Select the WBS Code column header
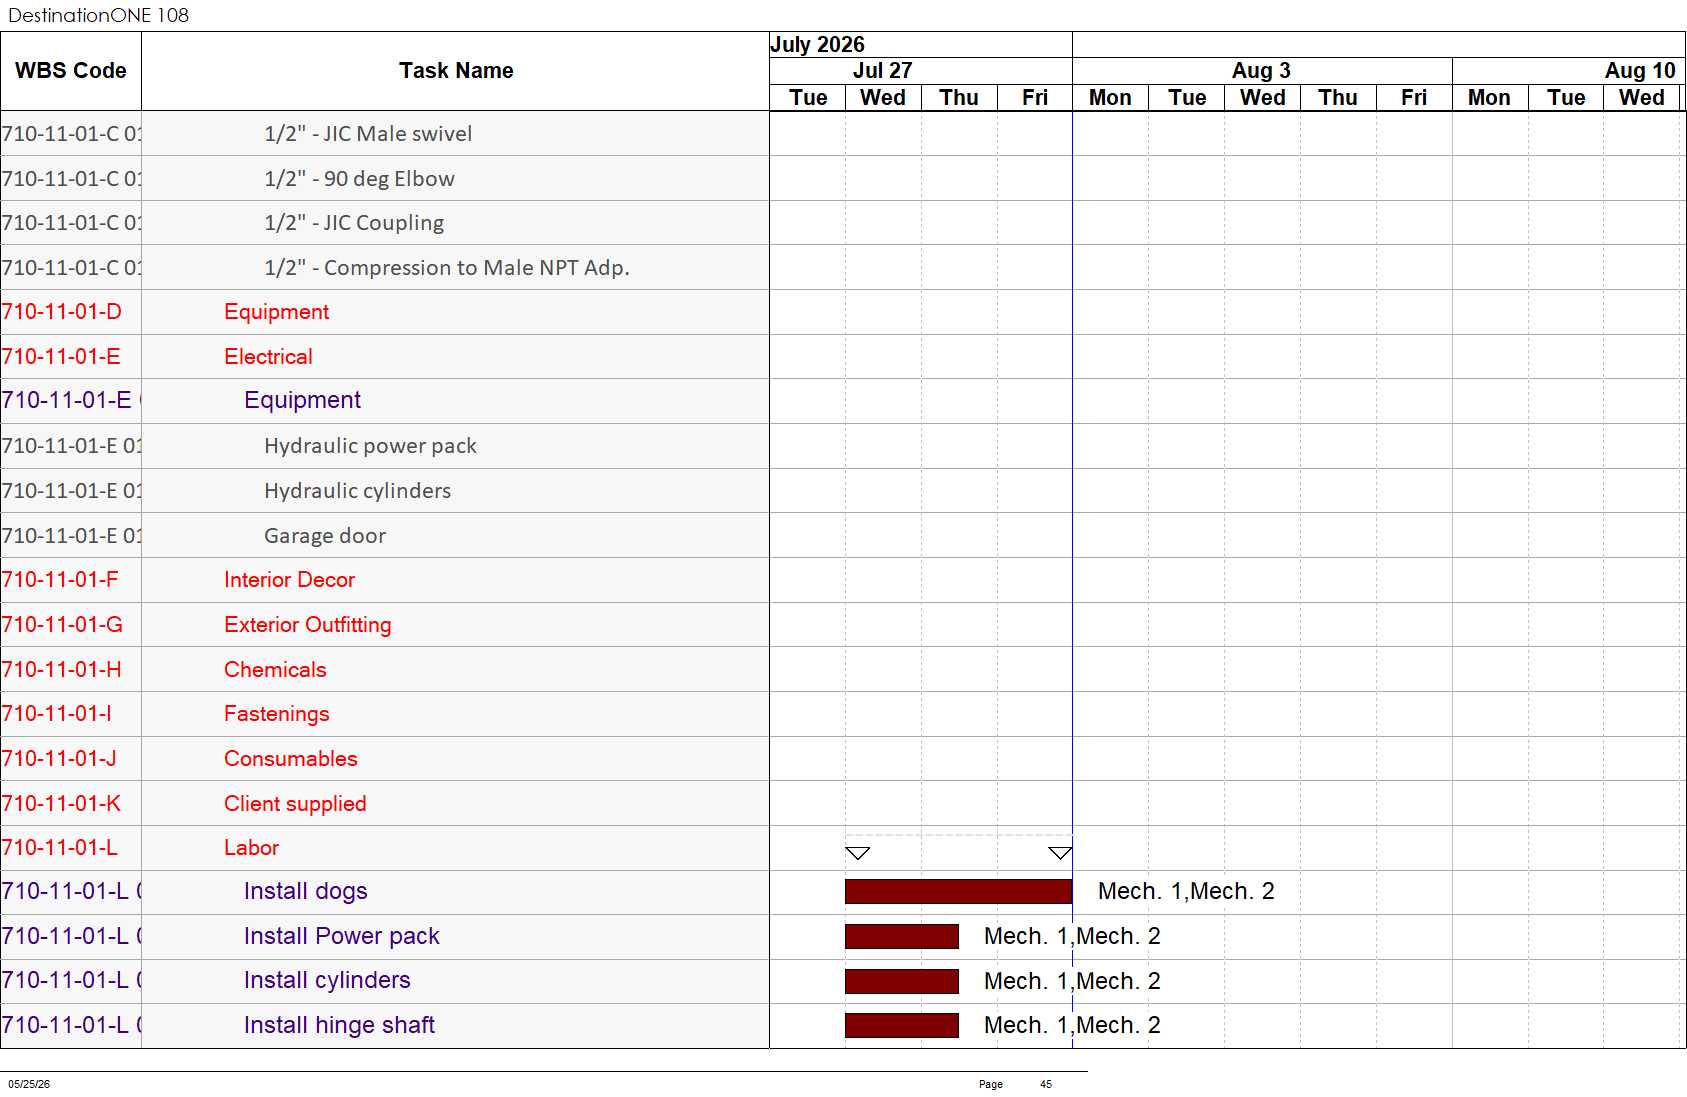The height and width of the screenshot is (1097, 1687). click(x=71, y=71)
